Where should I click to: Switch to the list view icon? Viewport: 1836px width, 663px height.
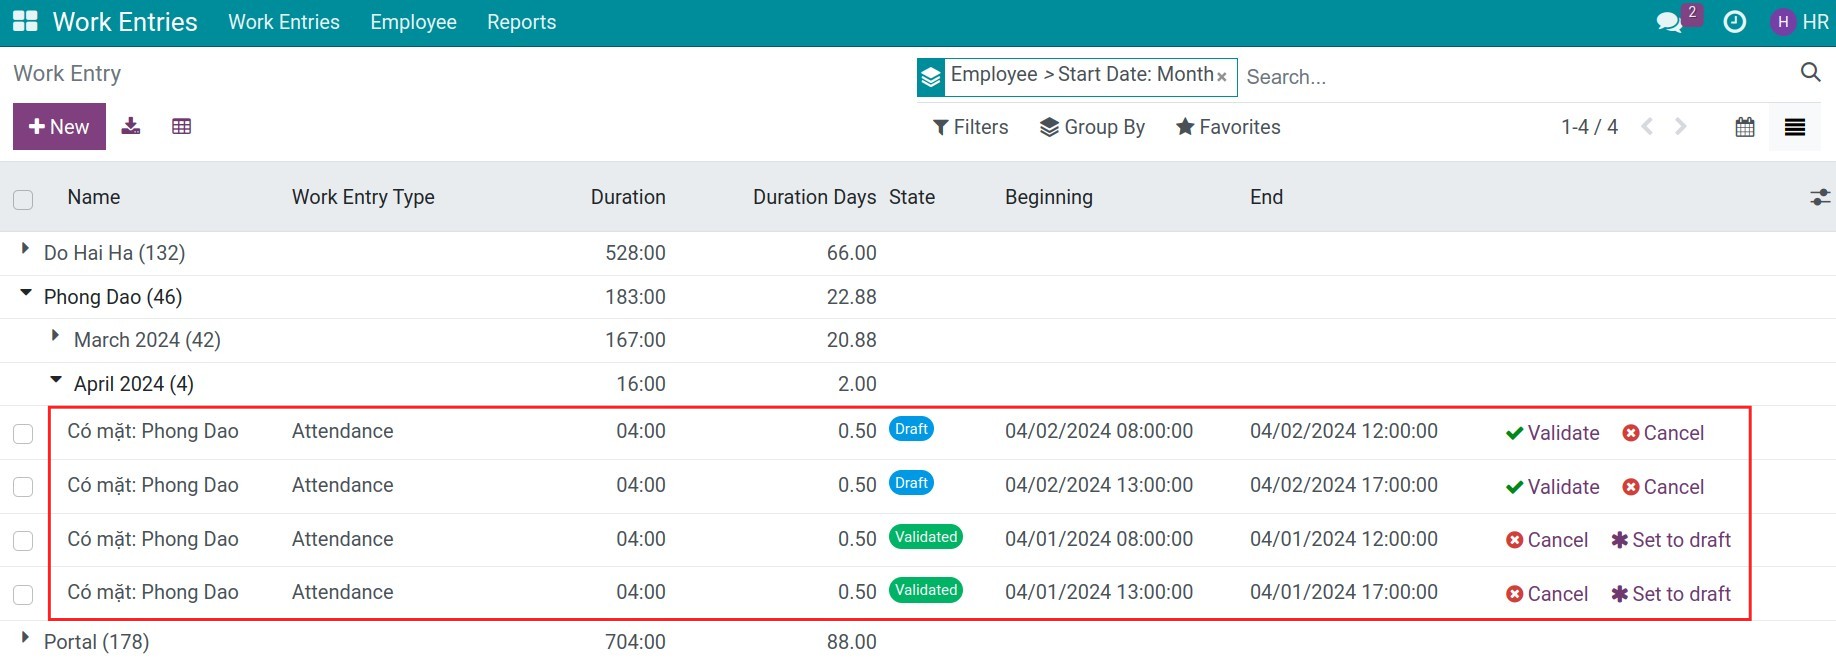(x=1795, y=127)
